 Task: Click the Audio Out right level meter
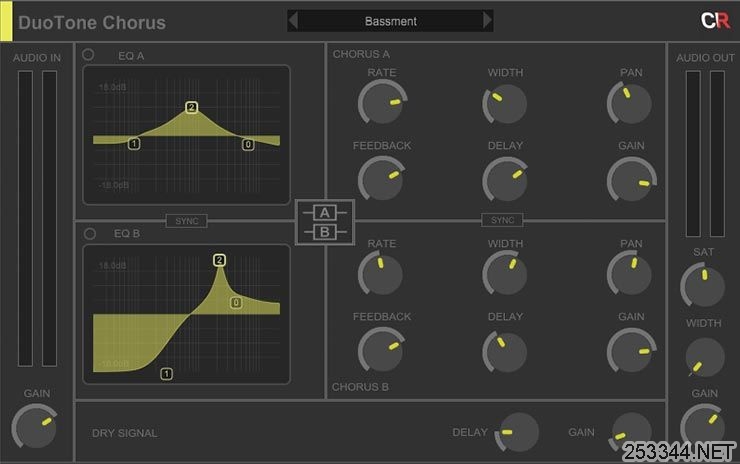point(717,154)
